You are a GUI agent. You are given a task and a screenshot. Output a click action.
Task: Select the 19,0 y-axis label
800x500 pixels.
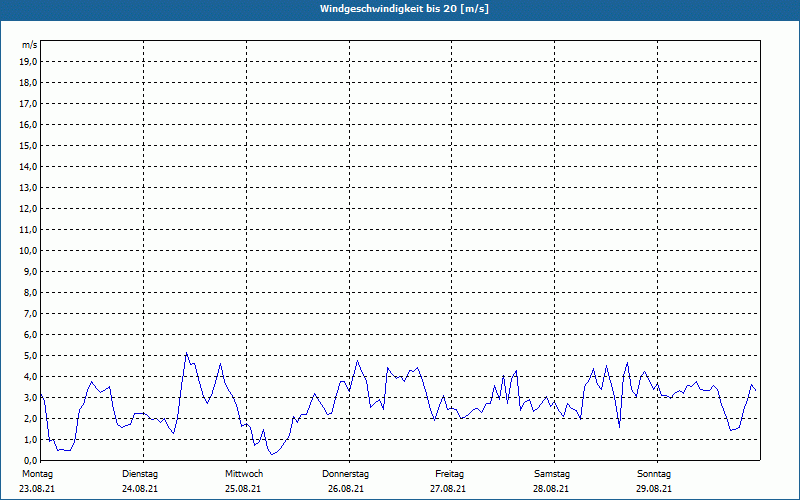(29, 62)
